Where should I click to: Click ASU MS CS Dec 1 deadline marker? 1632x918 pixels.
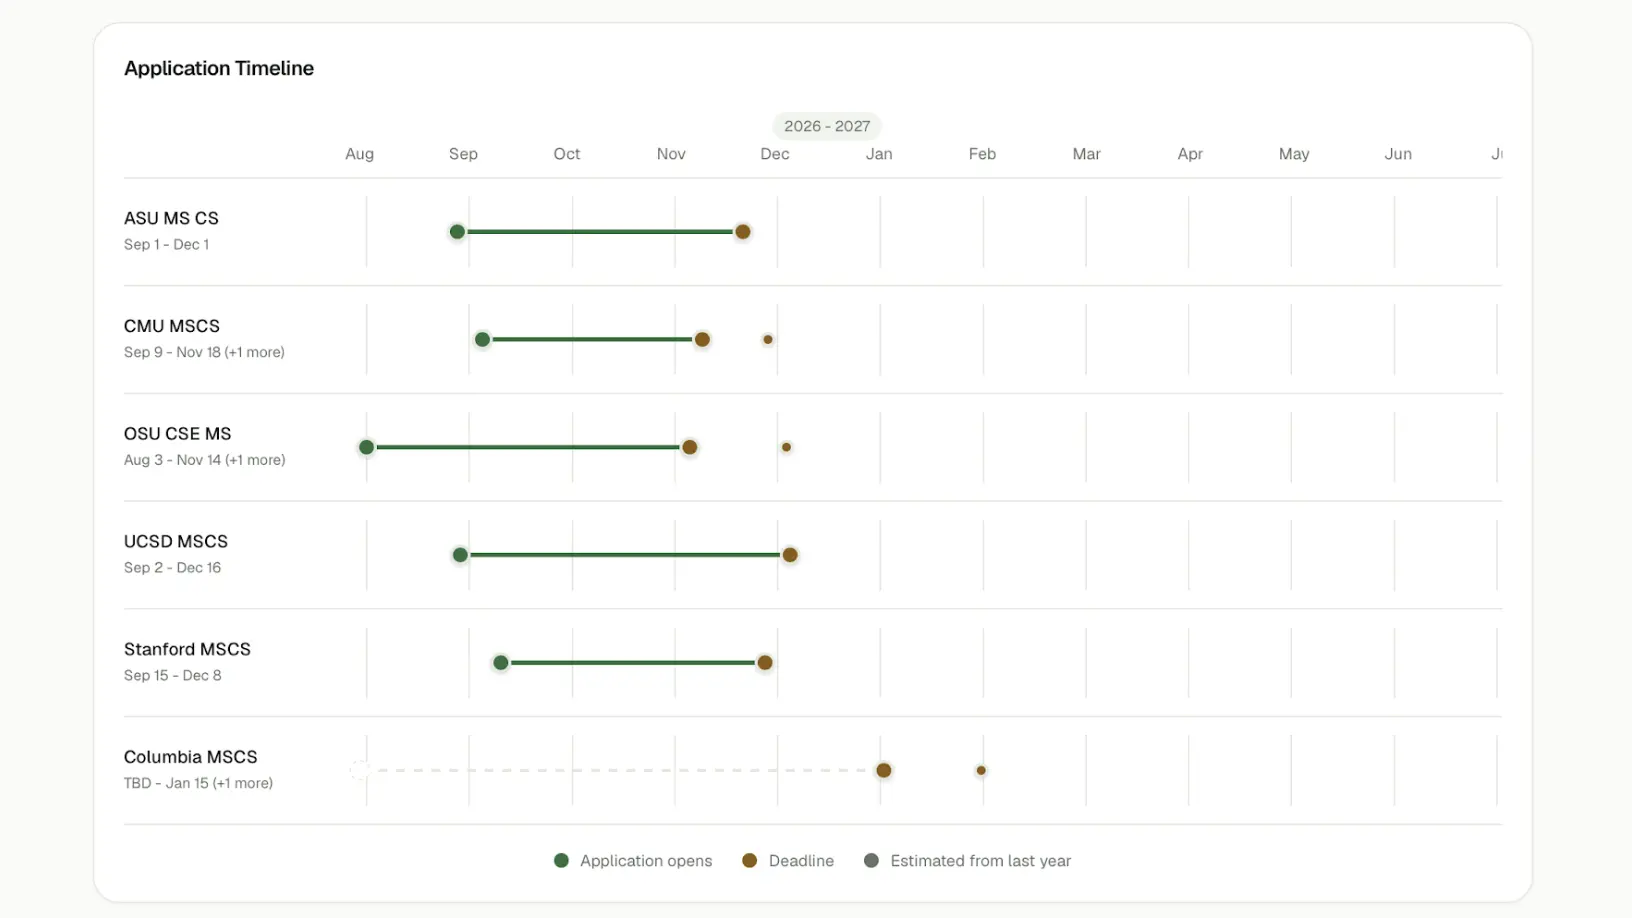[x=743, y=232]
